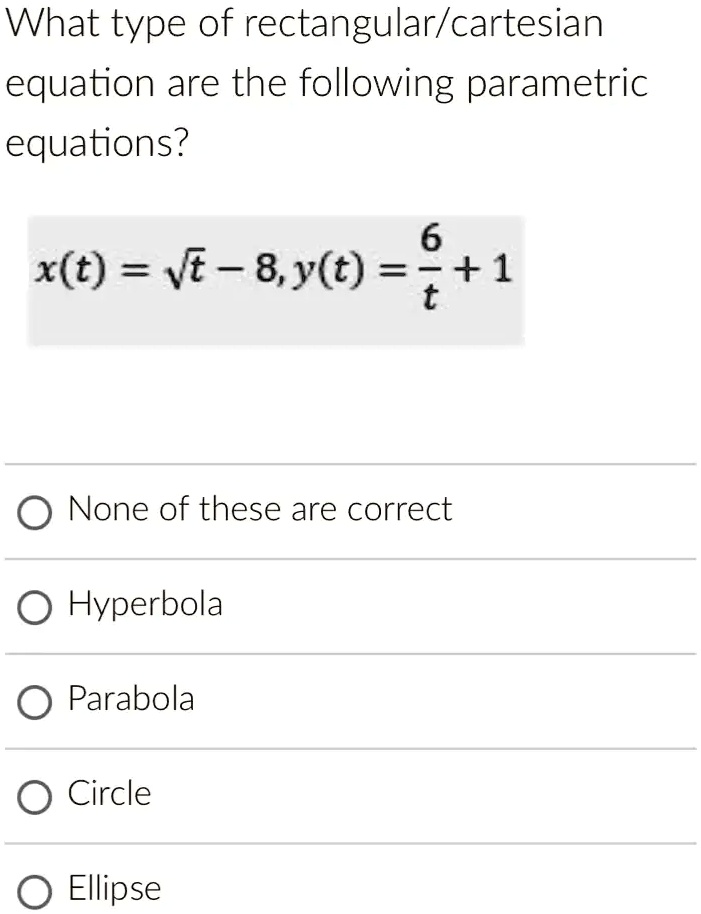Viewport: 701px width, 914px height.
Task: Select the Ellipse radio button
Action: [x=35, y=888]
